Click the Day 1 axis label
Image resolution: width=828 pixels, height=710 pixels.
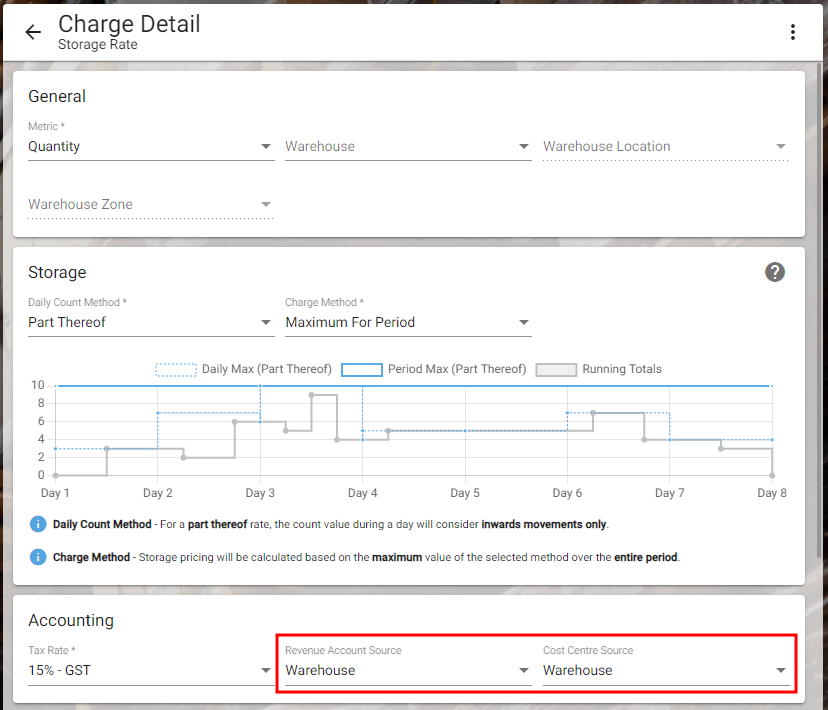click(x=55, y=493)
